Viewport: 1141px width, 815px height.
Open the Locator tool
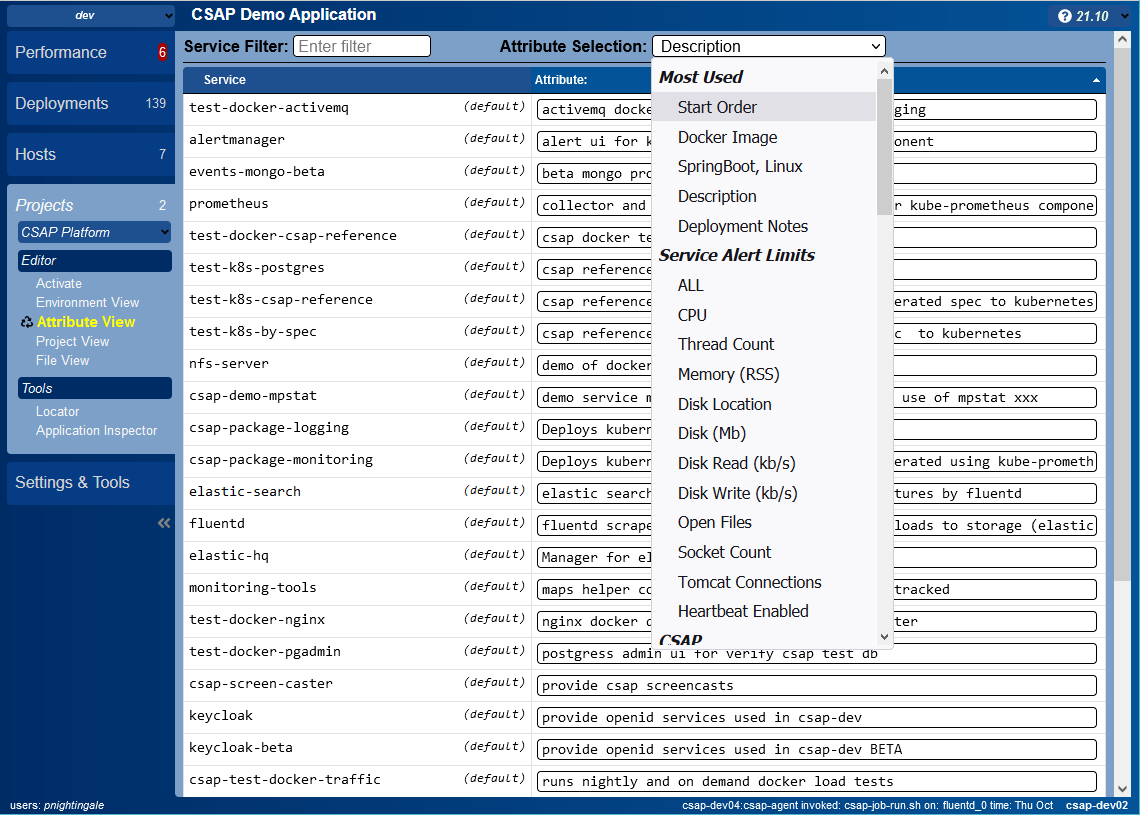[x=57, y=412]
